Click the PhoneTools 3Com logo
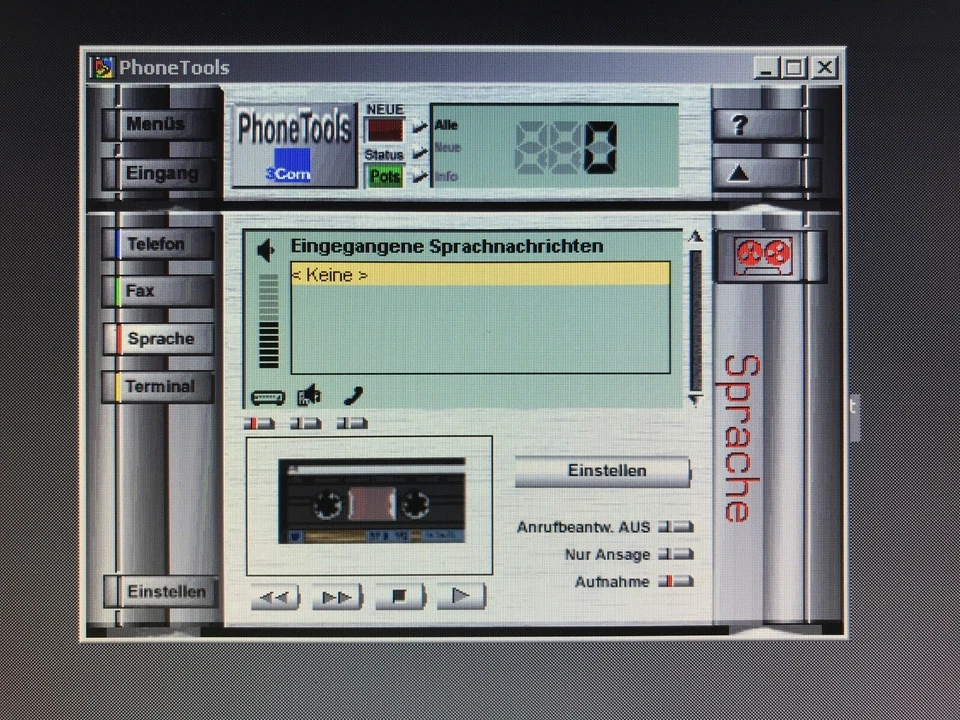Viewport: 960px width, 720px height. click(294, 146)
